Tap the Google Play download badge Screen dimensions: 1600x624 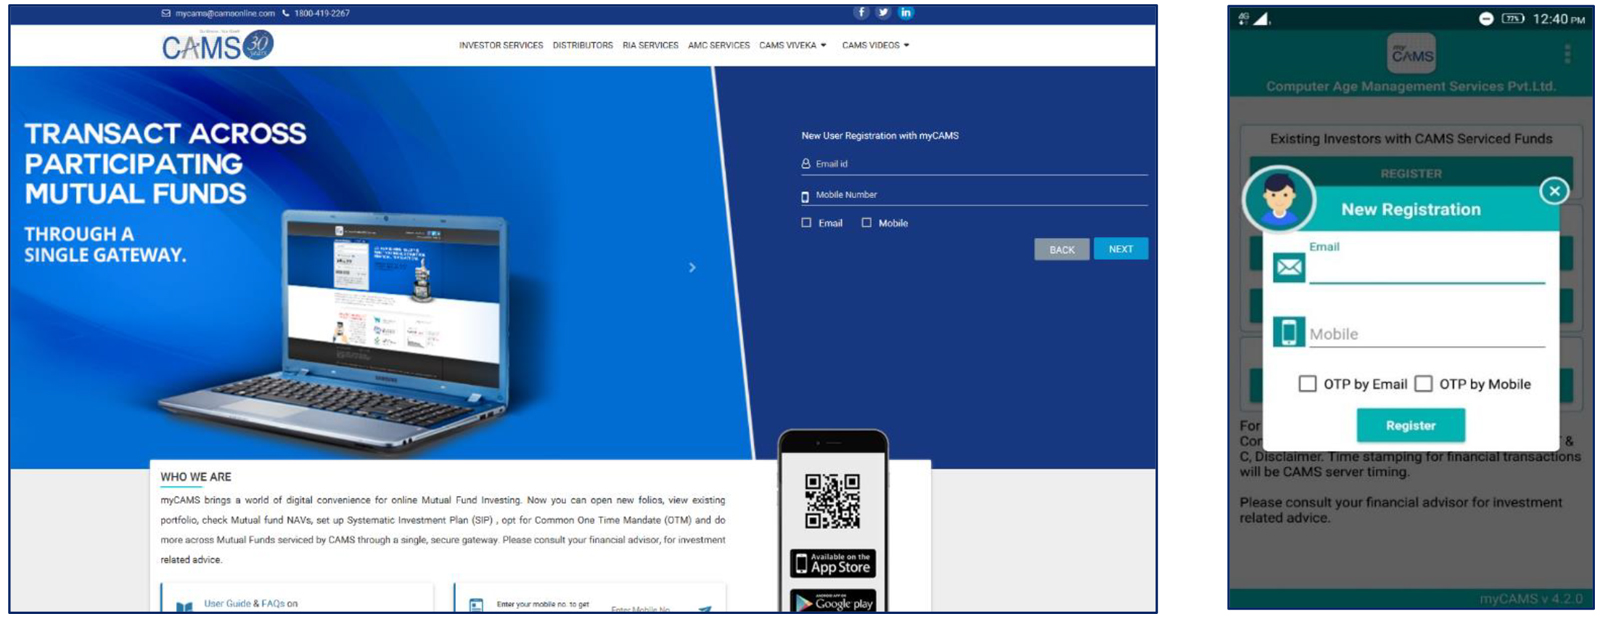833,602
